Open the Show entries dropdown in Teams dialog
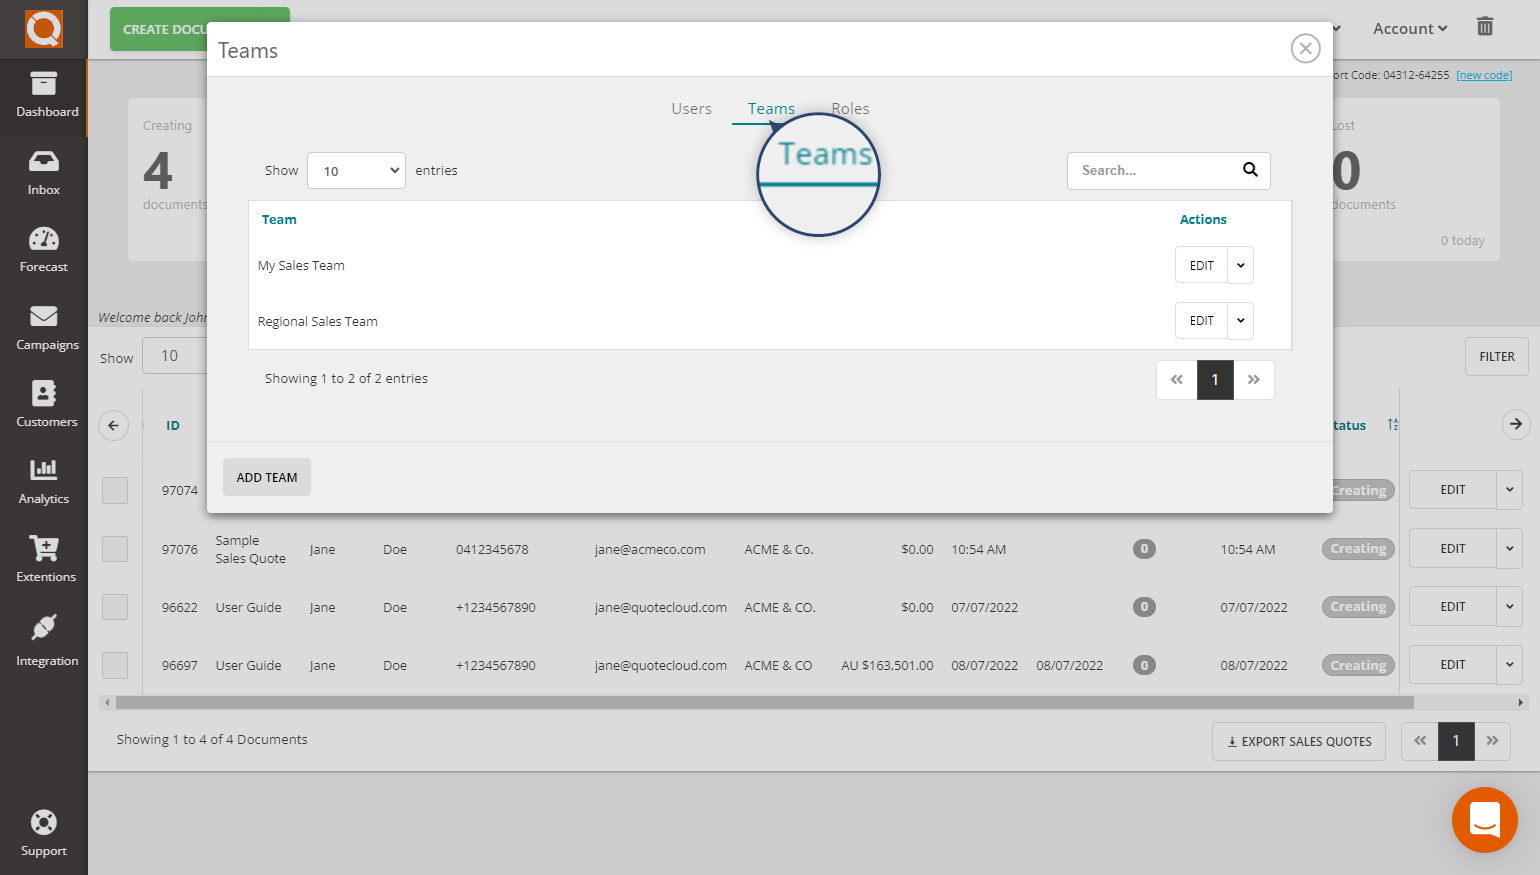The image size is (1540, 875). tap(356, 170)
